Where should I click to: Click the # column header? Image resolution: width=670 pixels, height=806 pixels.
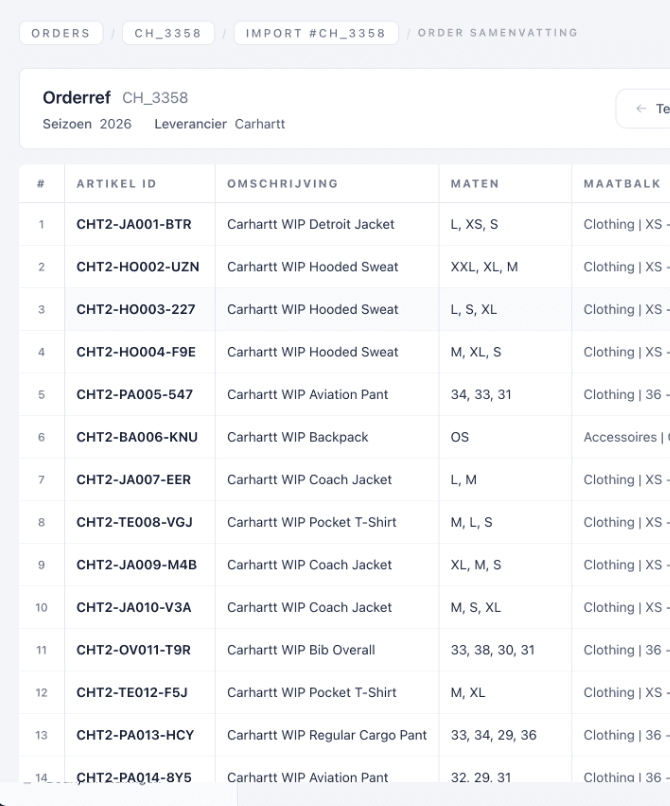click(41, 184)
